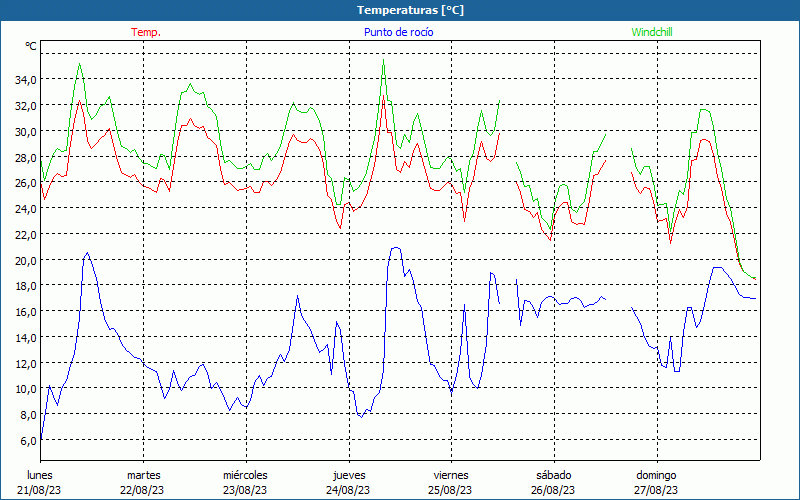This screenshot has height=500, width=800.
Task: Click the sábado day label
Action: click(554, 475)
